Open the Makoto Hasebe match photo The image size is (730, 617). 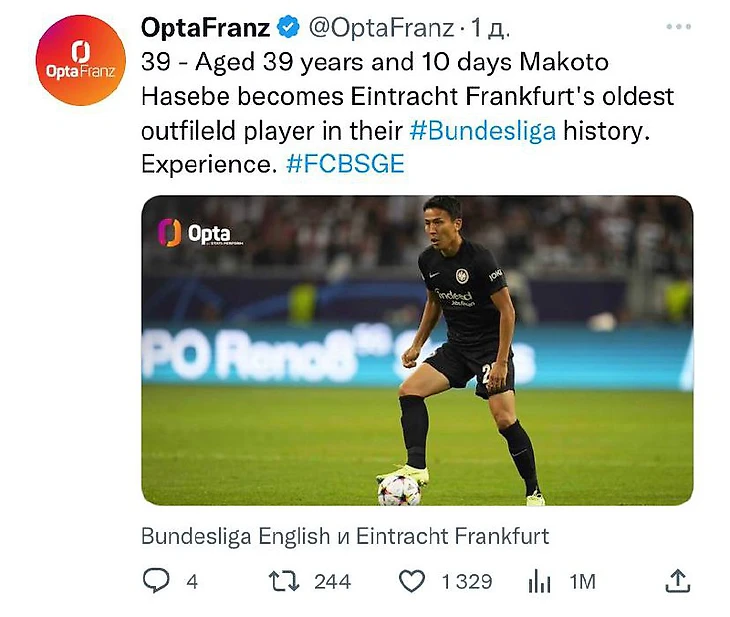click(417, 350)
